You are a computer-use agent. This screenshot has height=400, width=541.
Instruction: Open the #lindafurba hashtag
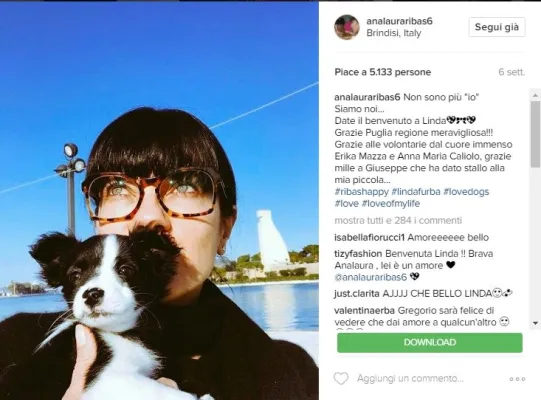click(416, 192)
